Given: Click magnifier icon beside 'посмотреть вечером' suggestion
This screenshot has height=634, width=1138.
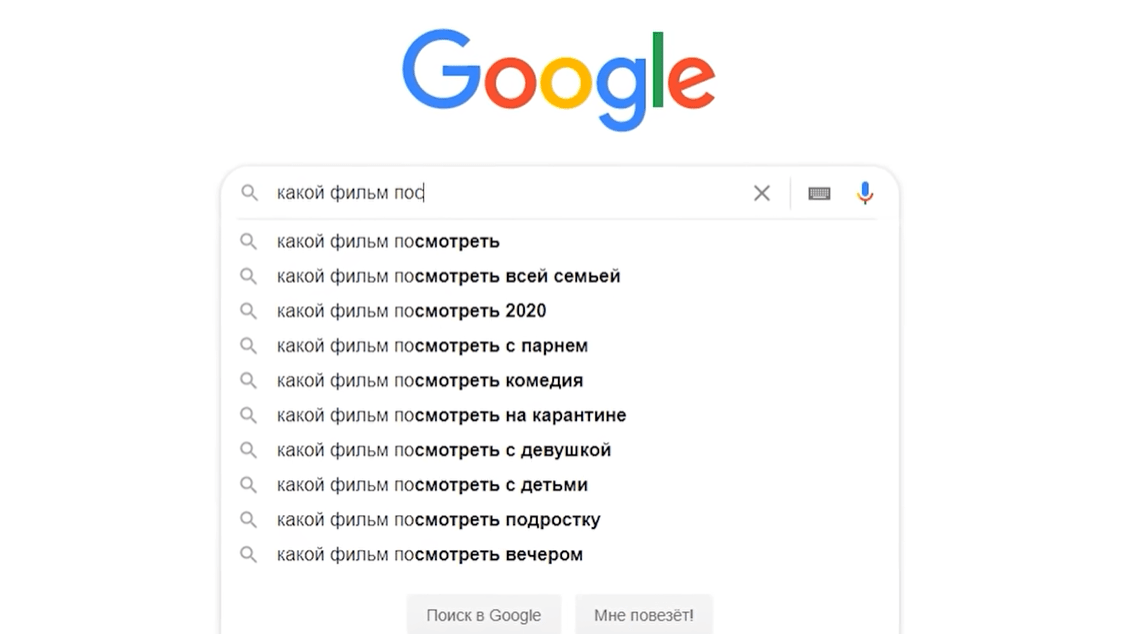Looking at the screenshot, I should tap(249, 554).
